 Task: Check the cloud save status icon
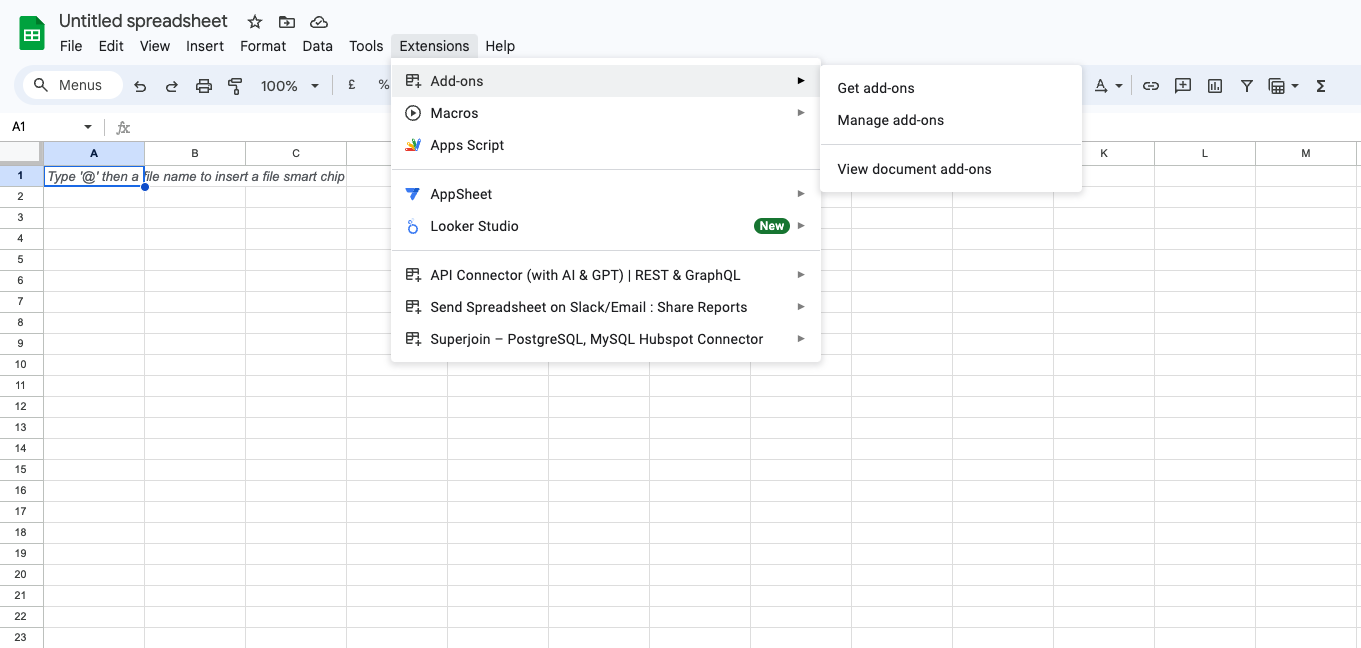[319, 22]
